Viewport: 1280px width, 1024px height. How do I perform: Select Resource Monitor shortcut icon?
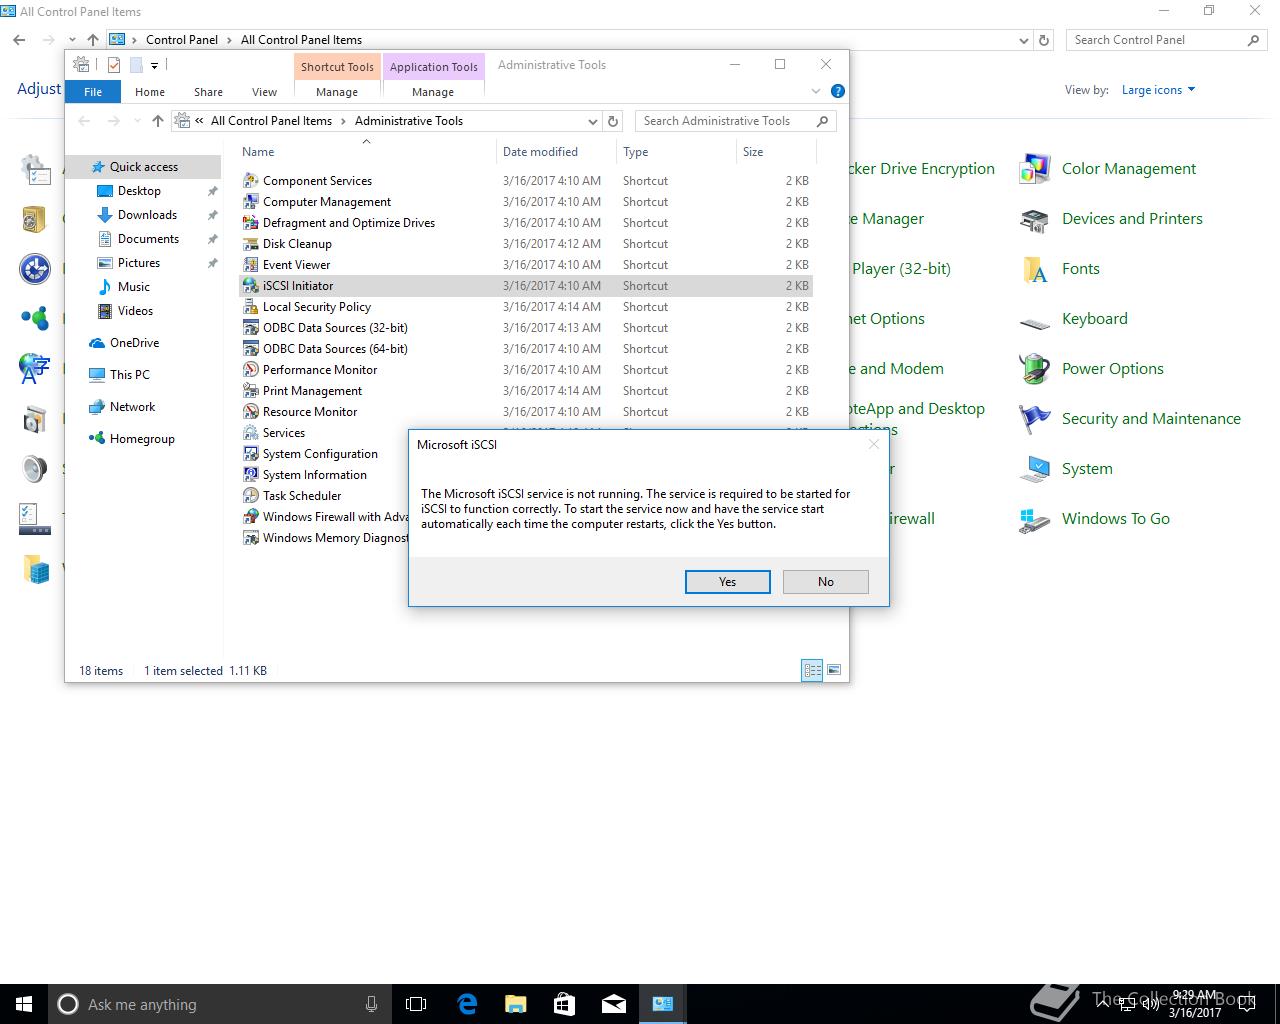pos(251,412)
